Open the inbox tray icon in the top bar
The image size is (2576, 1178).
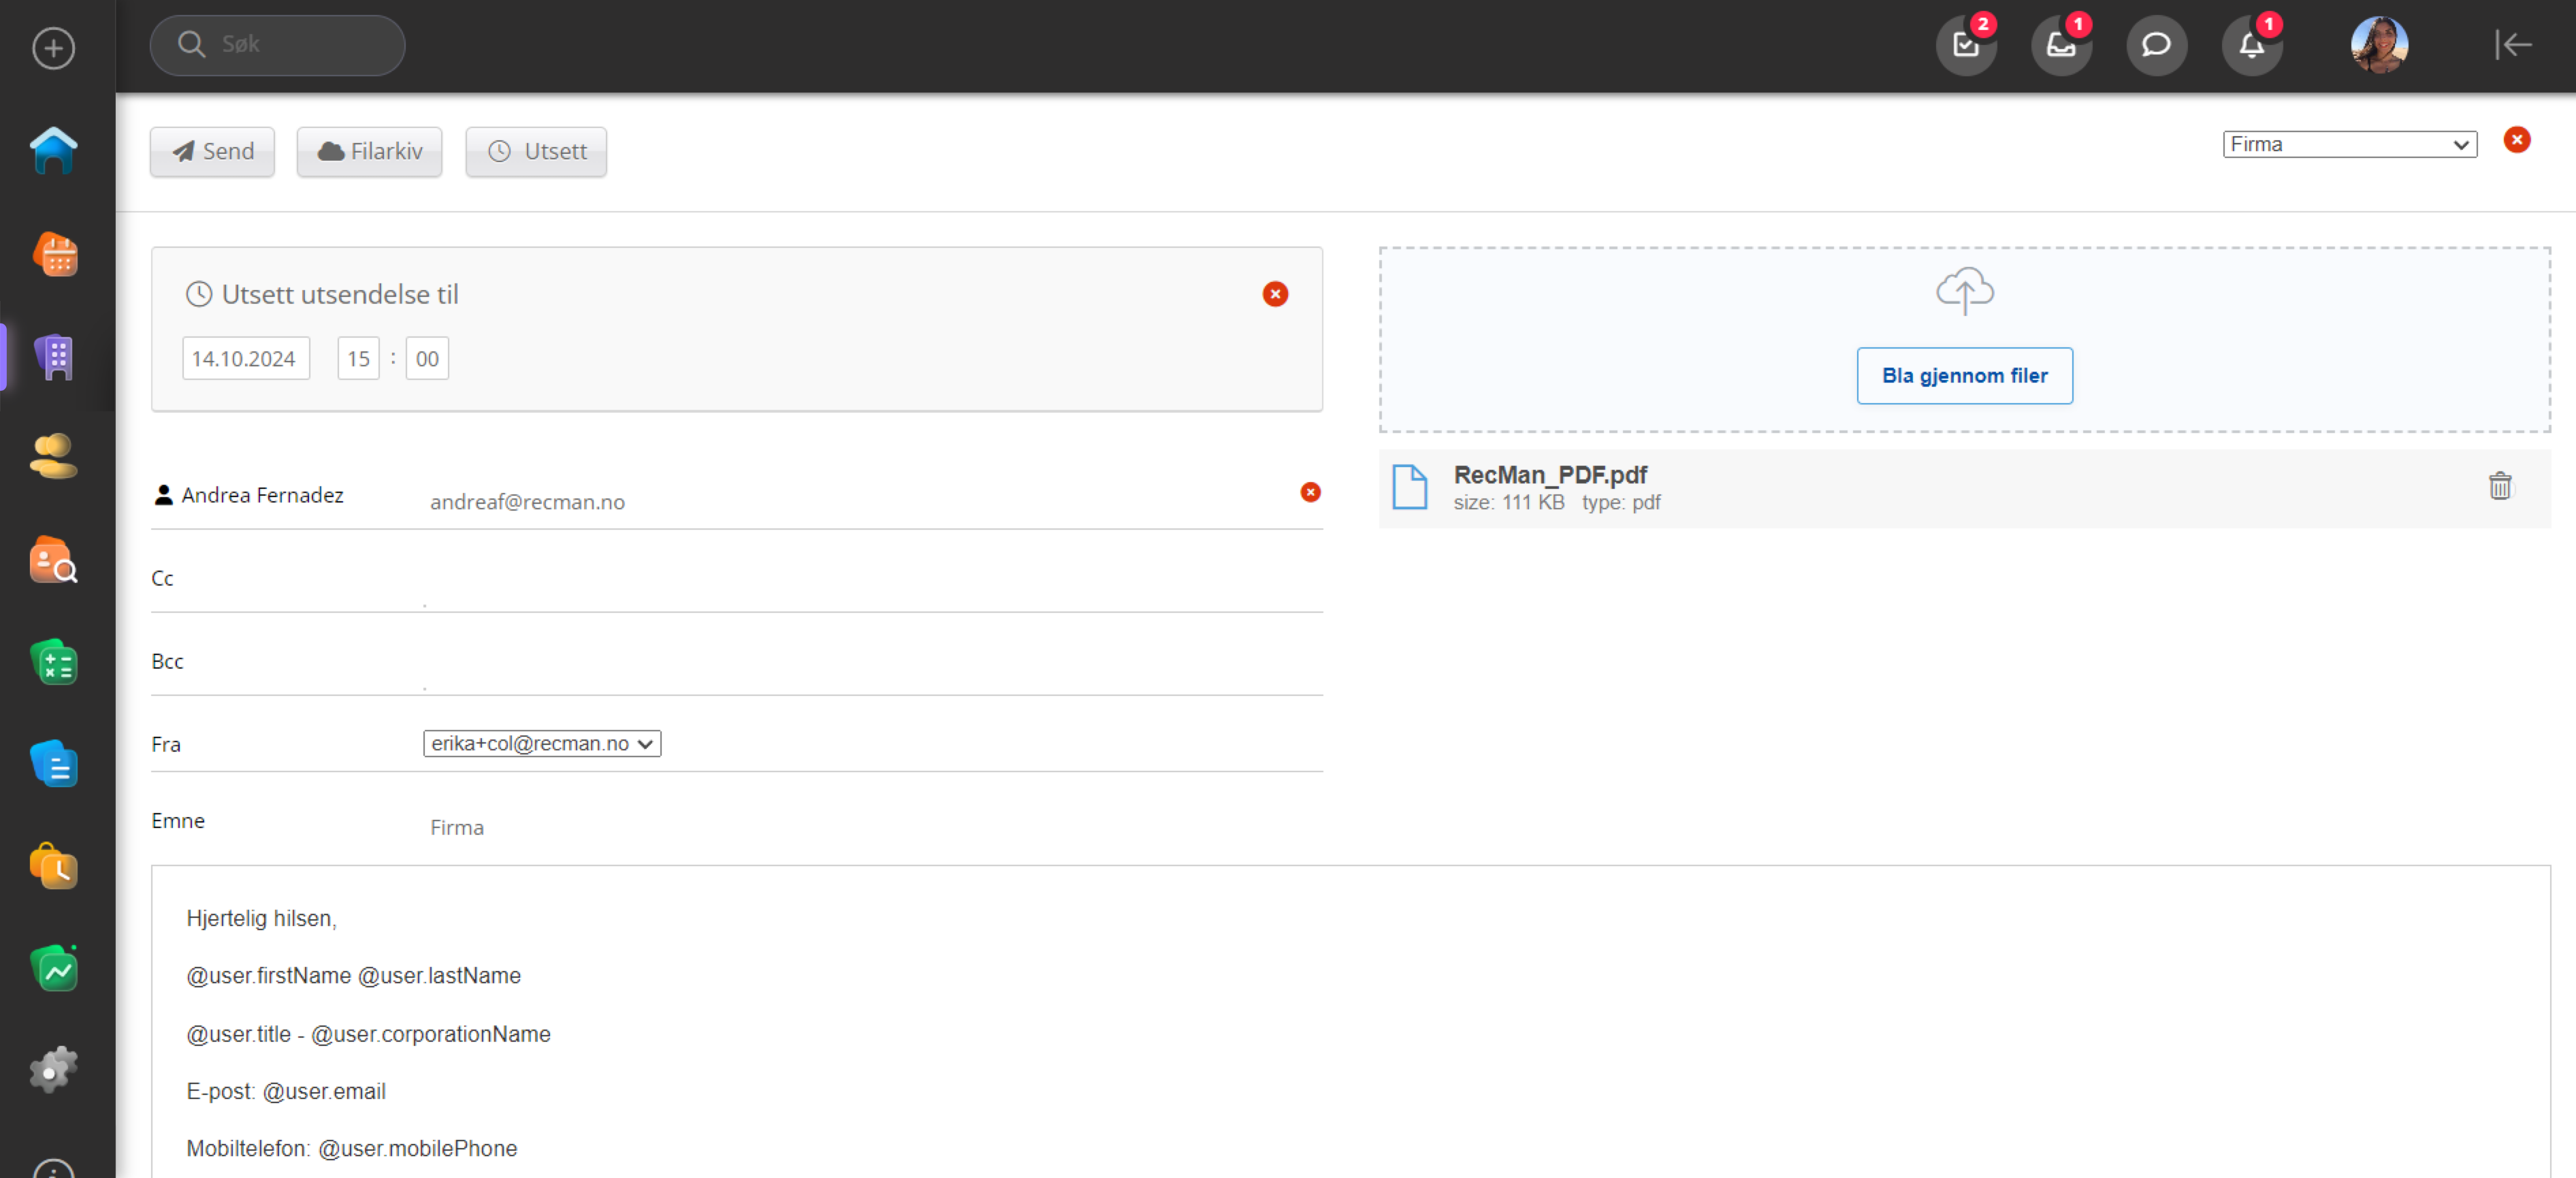click(x=2060, y=45)
